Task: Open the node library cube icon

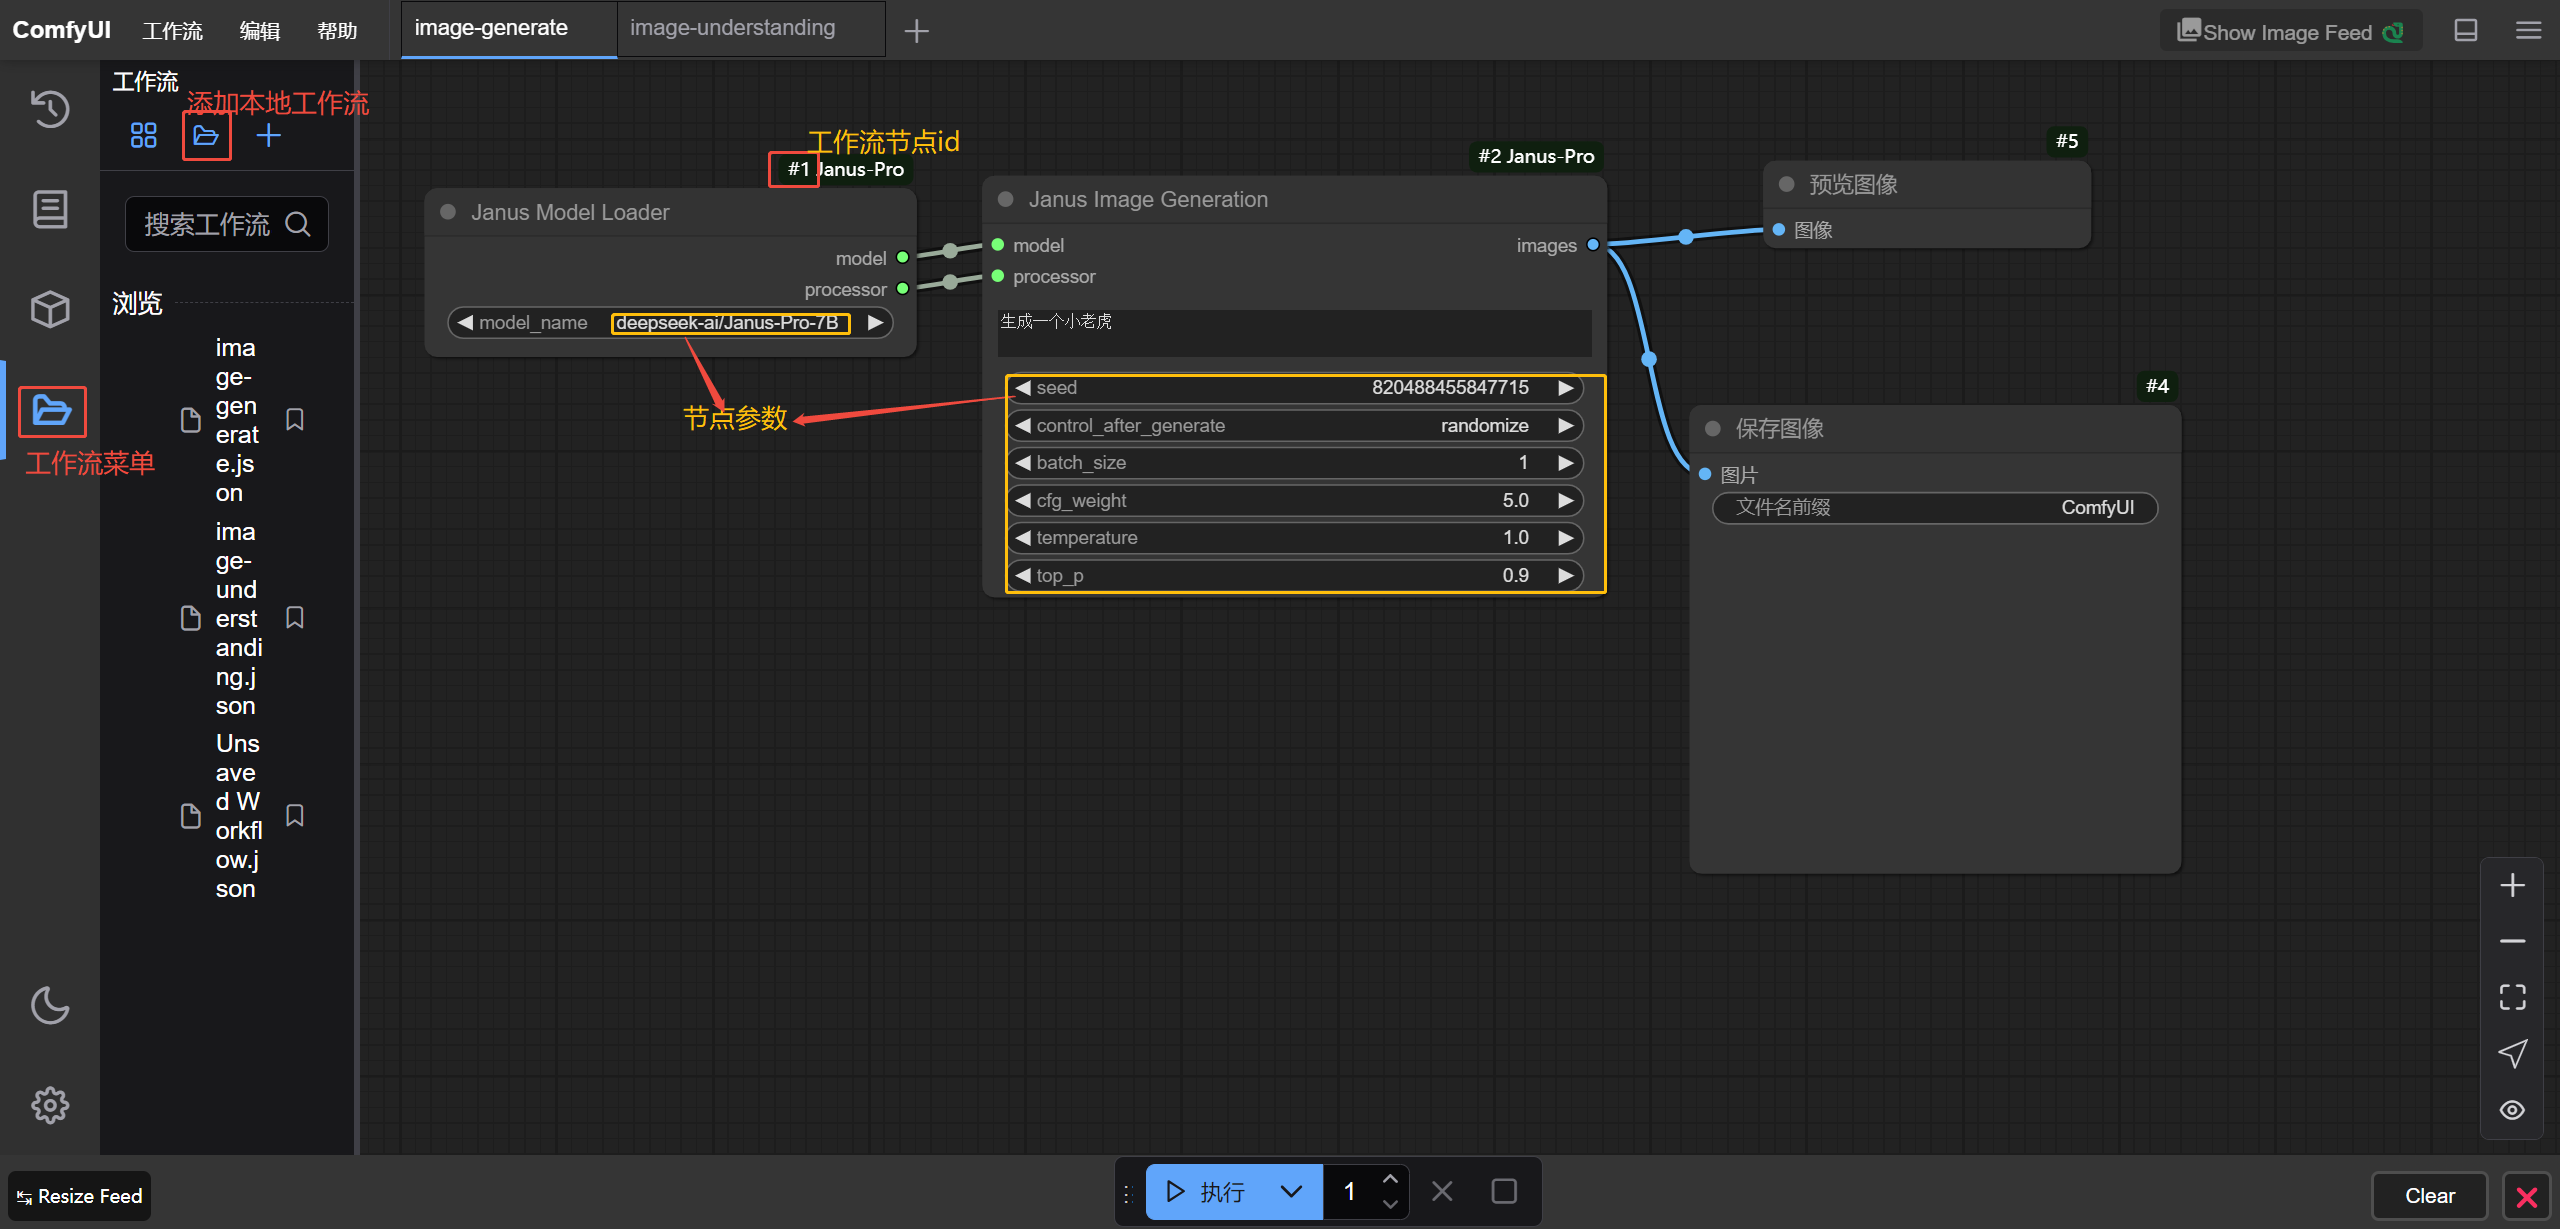Action: pos(50,309)
